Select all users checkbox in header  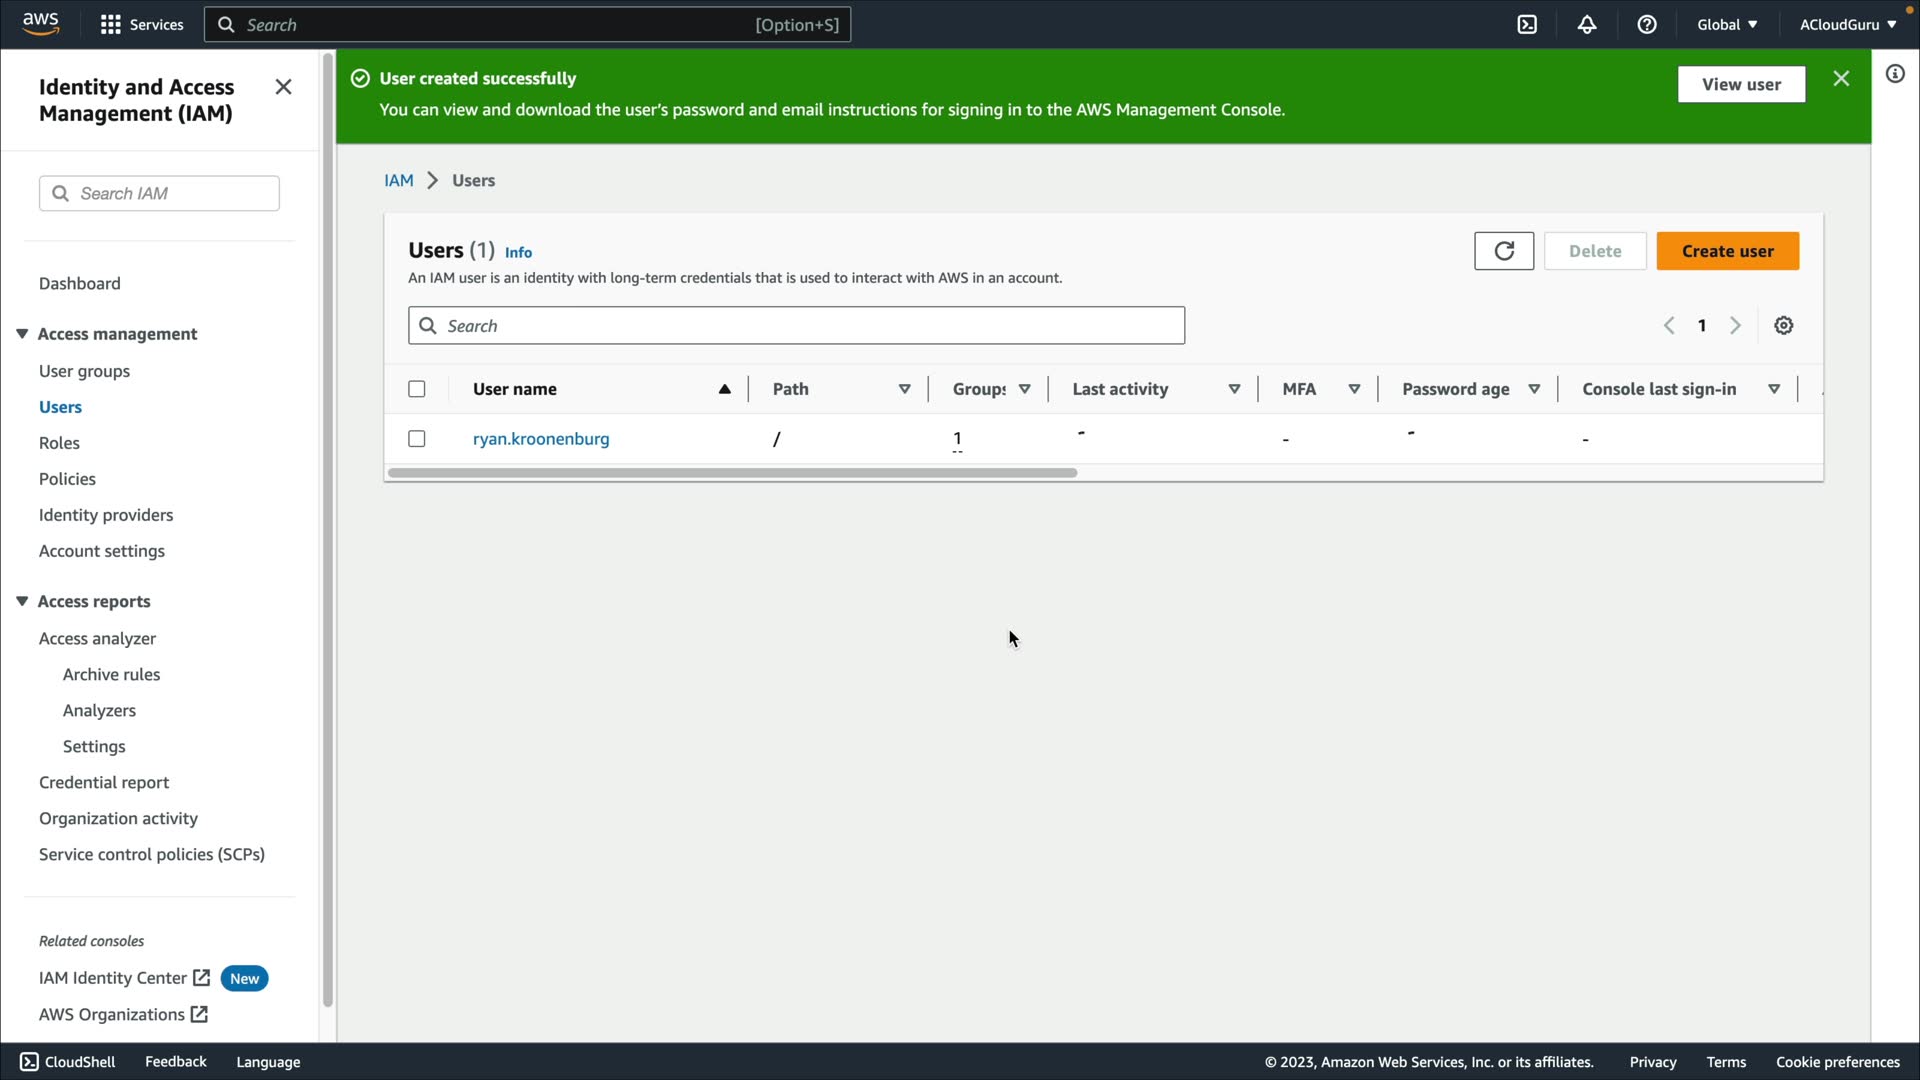pos(417,389)
